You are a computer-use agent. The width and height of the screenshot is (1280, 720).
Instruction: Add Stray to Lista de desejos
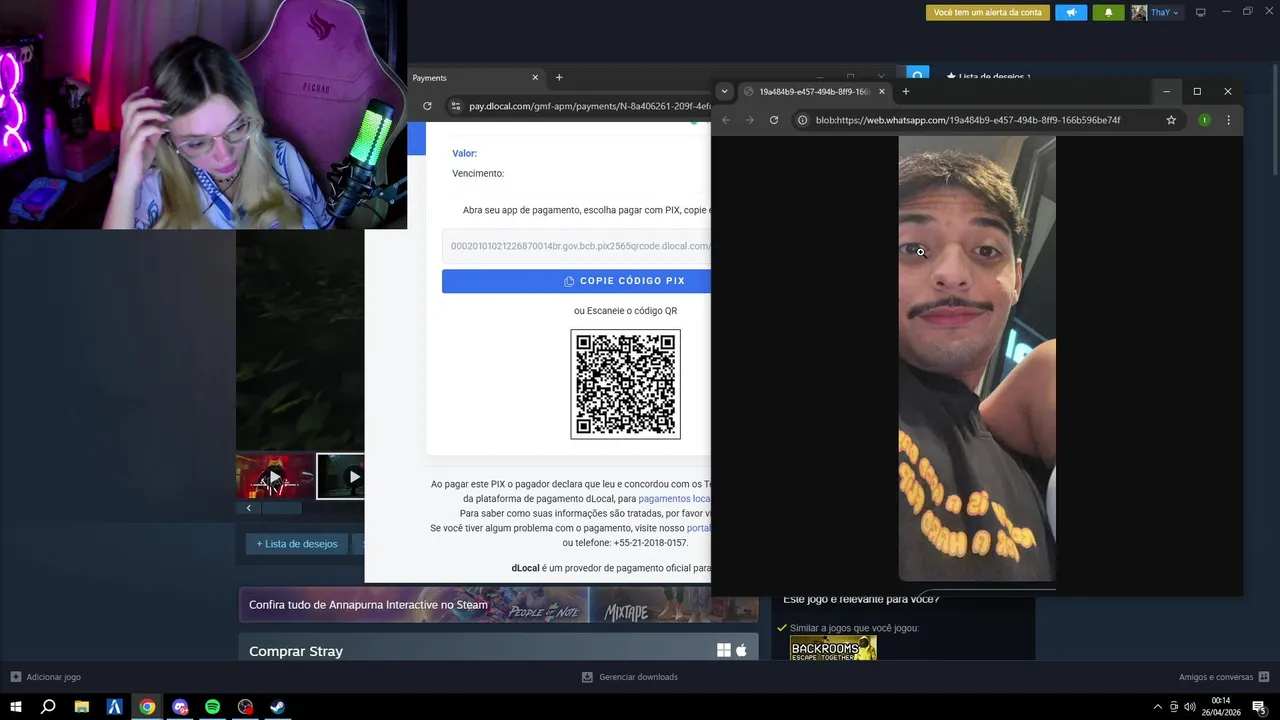[297, 544]
